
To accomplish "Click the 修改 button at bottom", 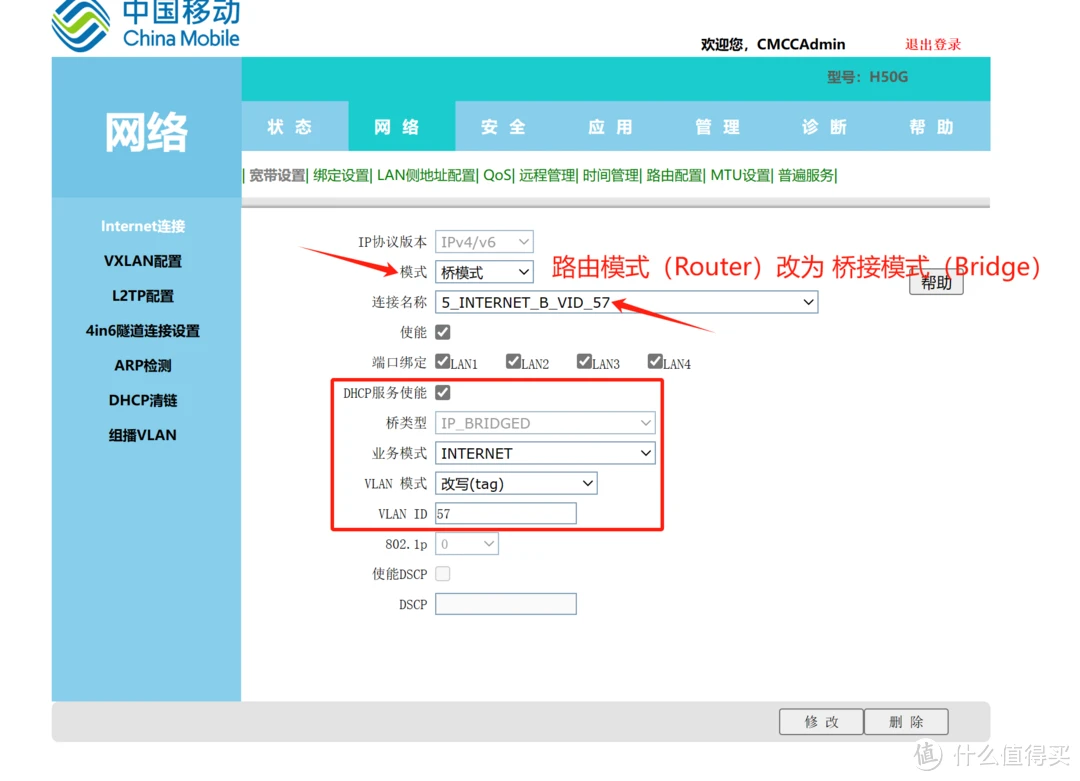I will (820, 721).
